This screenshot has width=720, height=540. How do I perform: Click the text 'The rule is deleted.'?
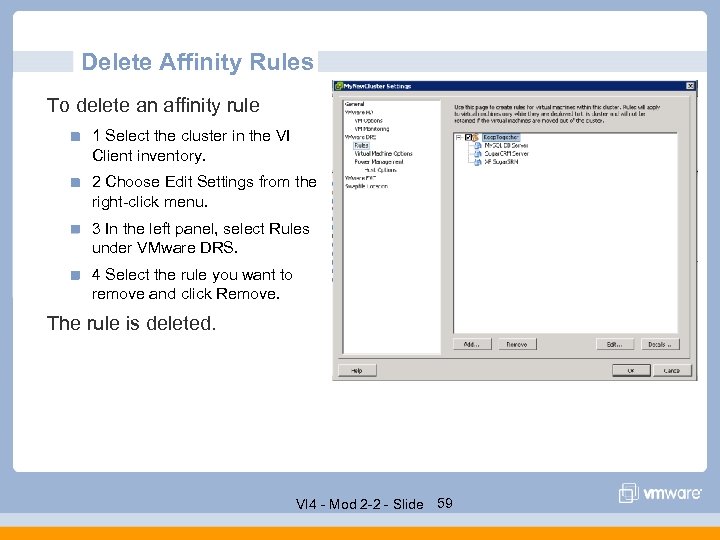point(131,323)
